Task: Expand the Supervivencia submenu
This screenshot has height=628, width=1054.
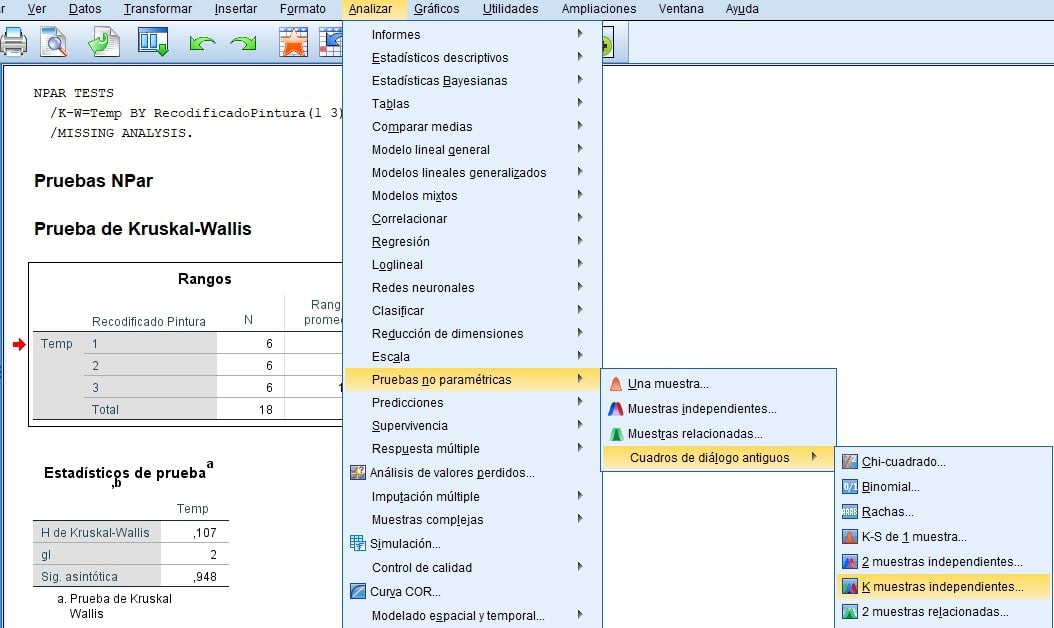Action: (472, 426)
